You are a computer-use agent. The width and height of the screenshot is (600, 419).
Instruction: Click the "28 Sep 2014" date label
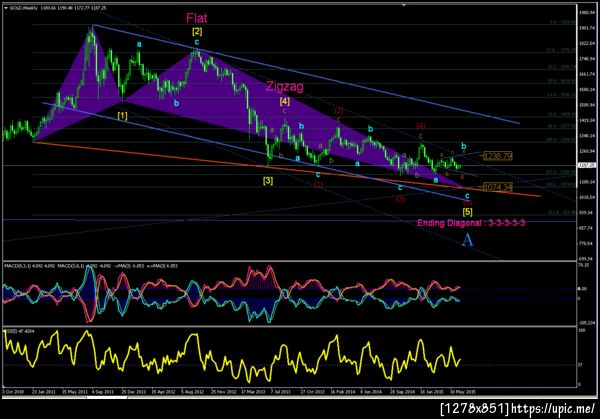click(403, 392)
